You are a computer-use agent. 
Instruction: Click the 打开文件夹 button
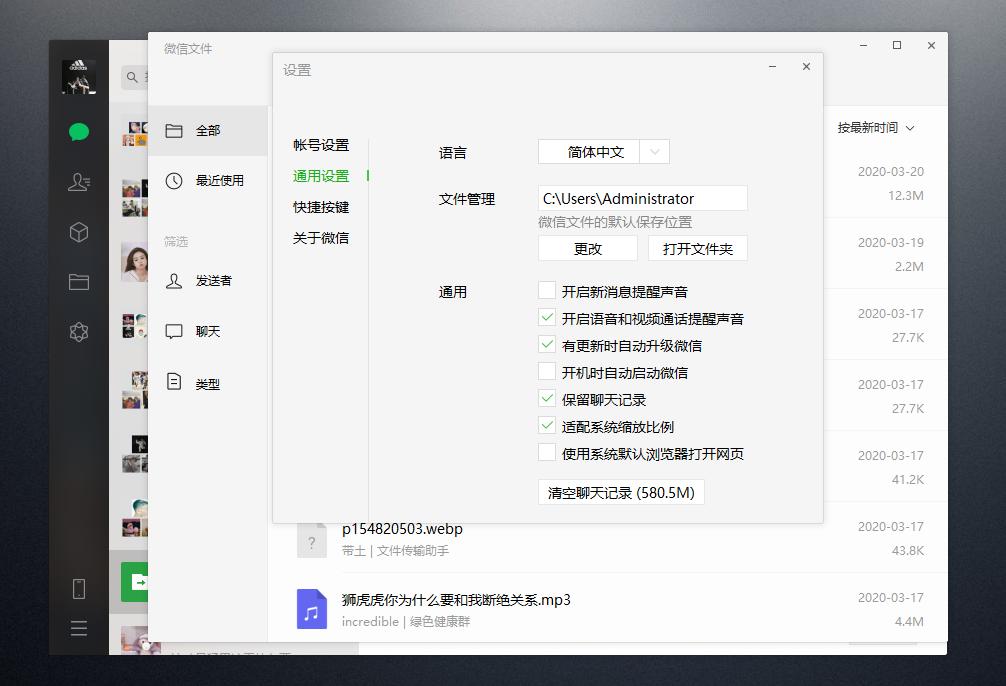coord(697,248)
